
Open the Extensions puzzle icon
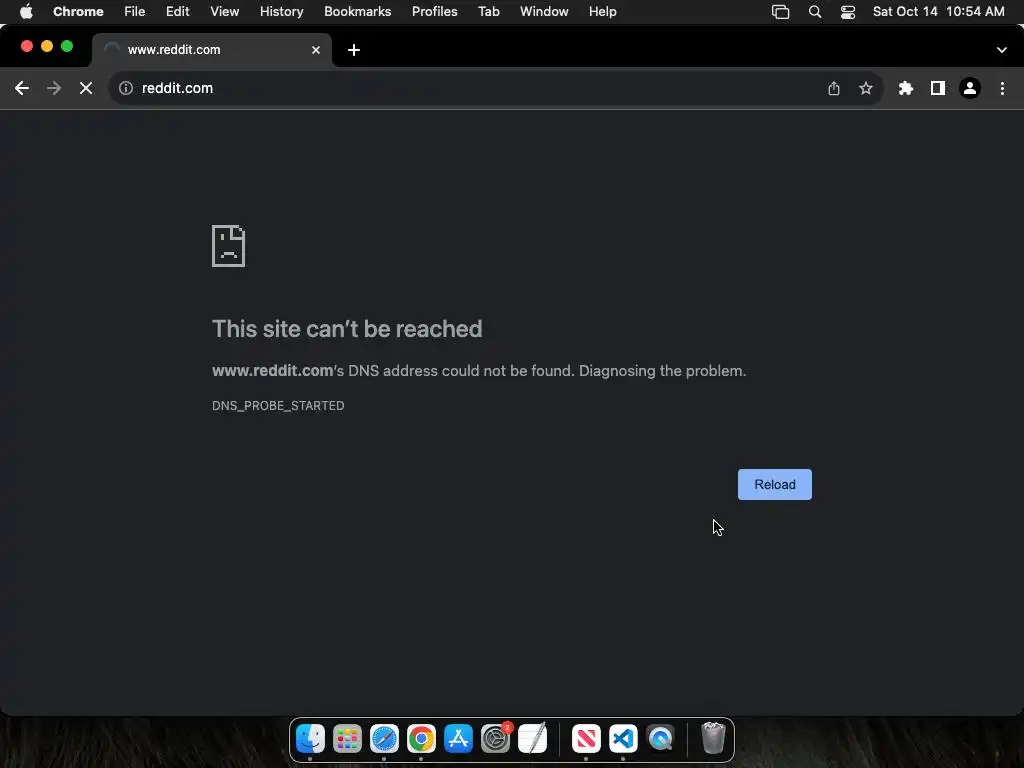[906, 88]
